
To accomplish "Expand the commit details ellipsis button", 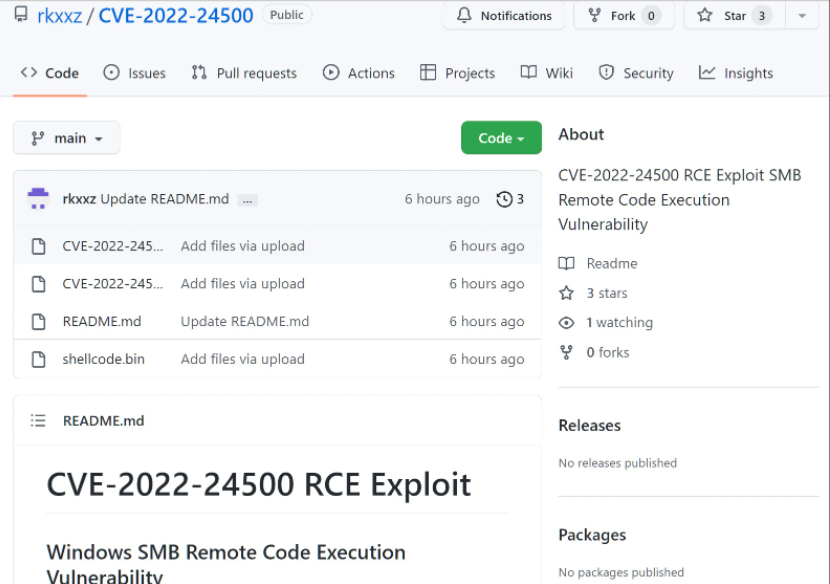I will coord(247,201).
